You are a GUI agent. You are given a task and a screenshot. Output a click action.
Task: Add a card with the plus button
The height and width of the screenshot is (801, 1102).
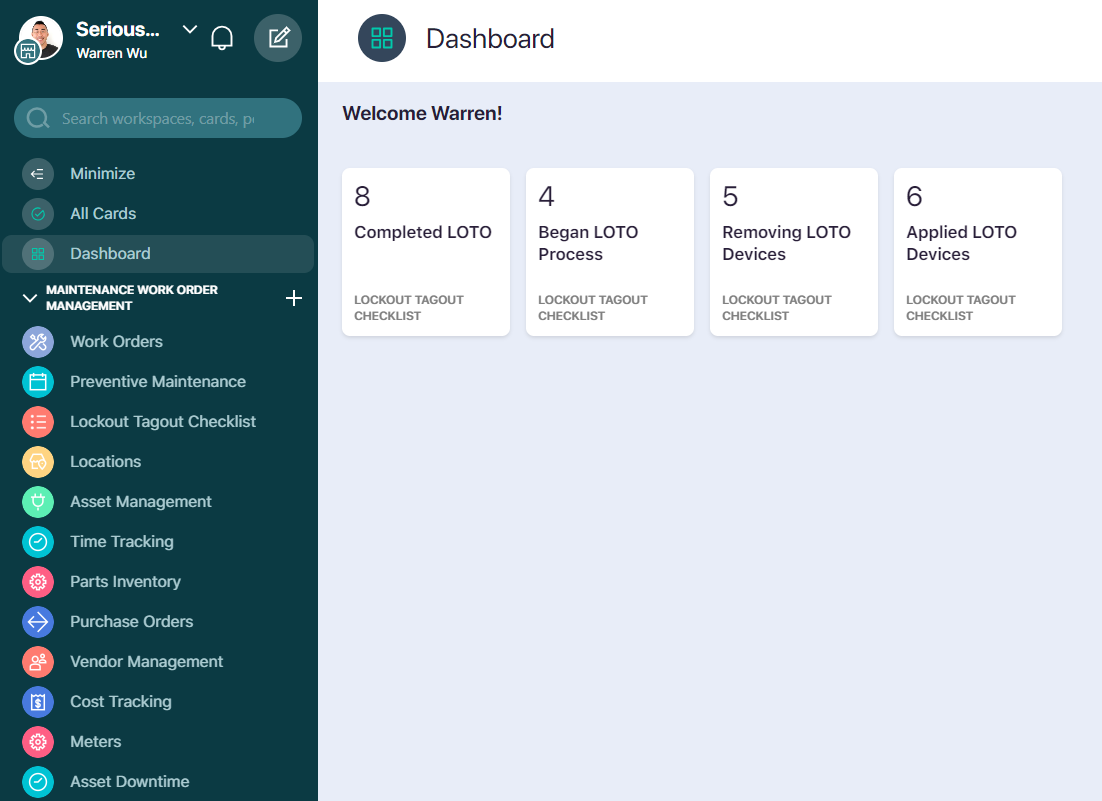point(294,297)
